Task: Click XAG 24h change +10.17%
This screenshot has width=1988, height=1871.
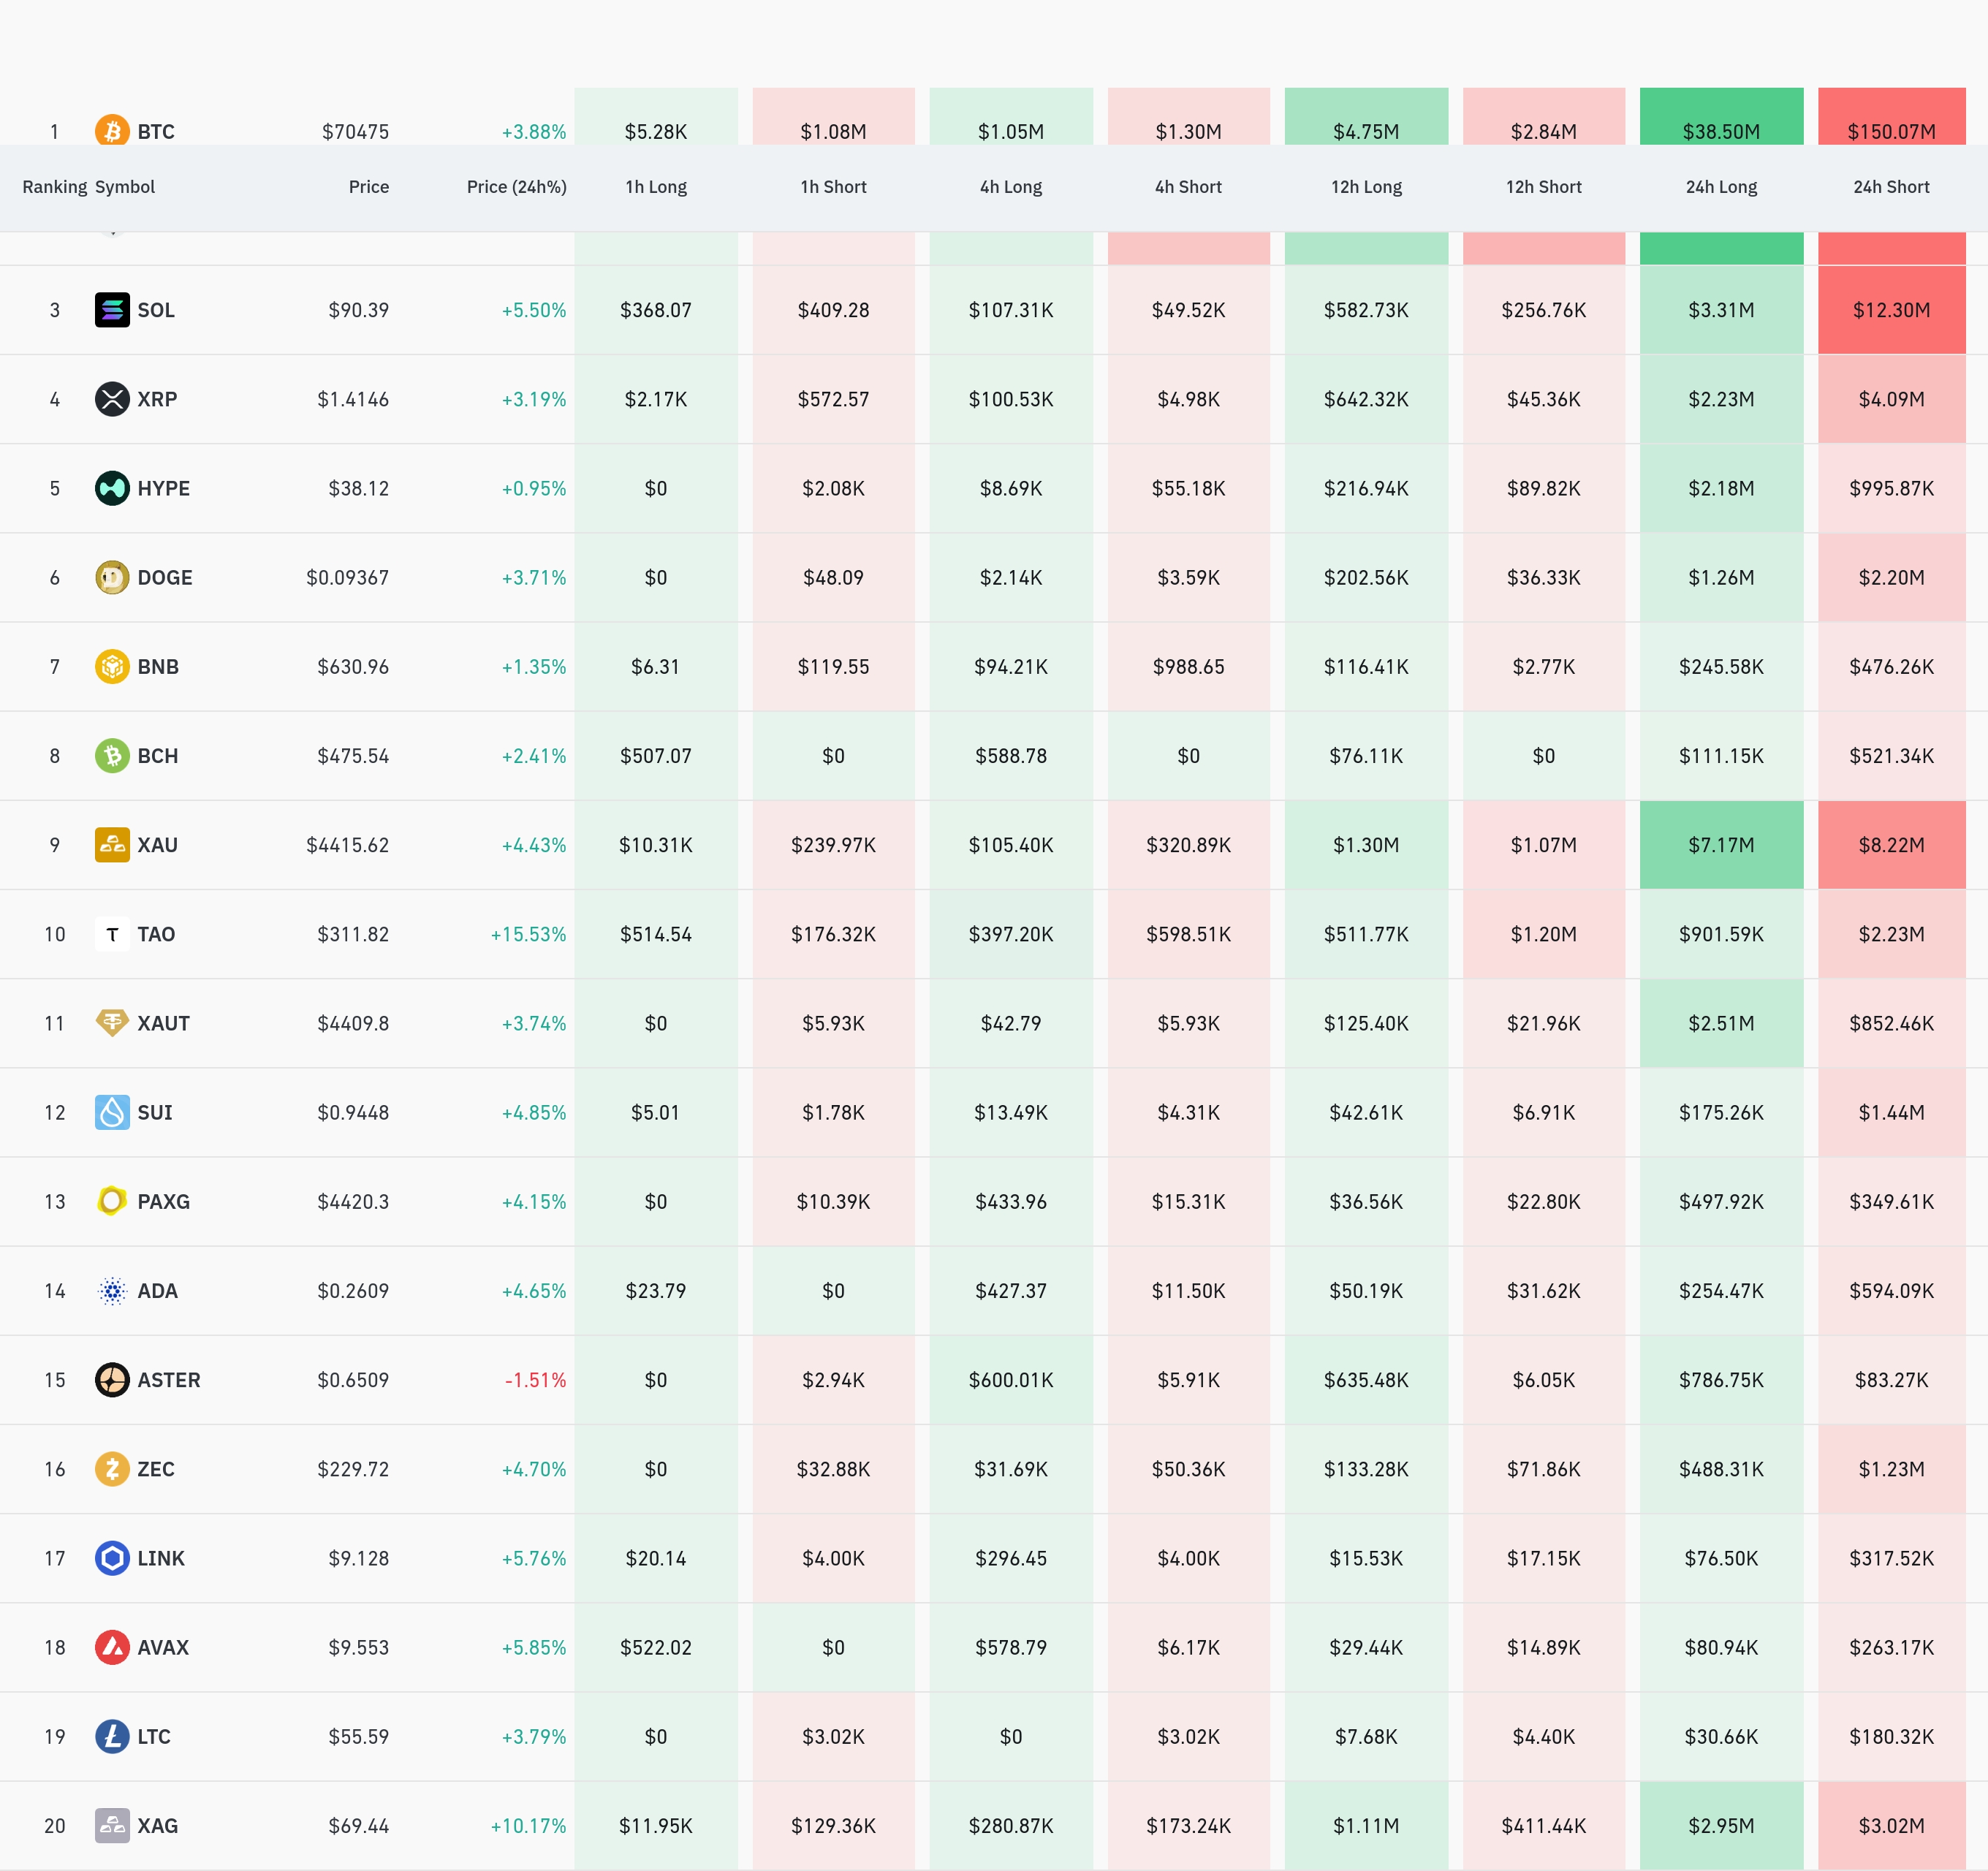Action: coord(528,1826)
